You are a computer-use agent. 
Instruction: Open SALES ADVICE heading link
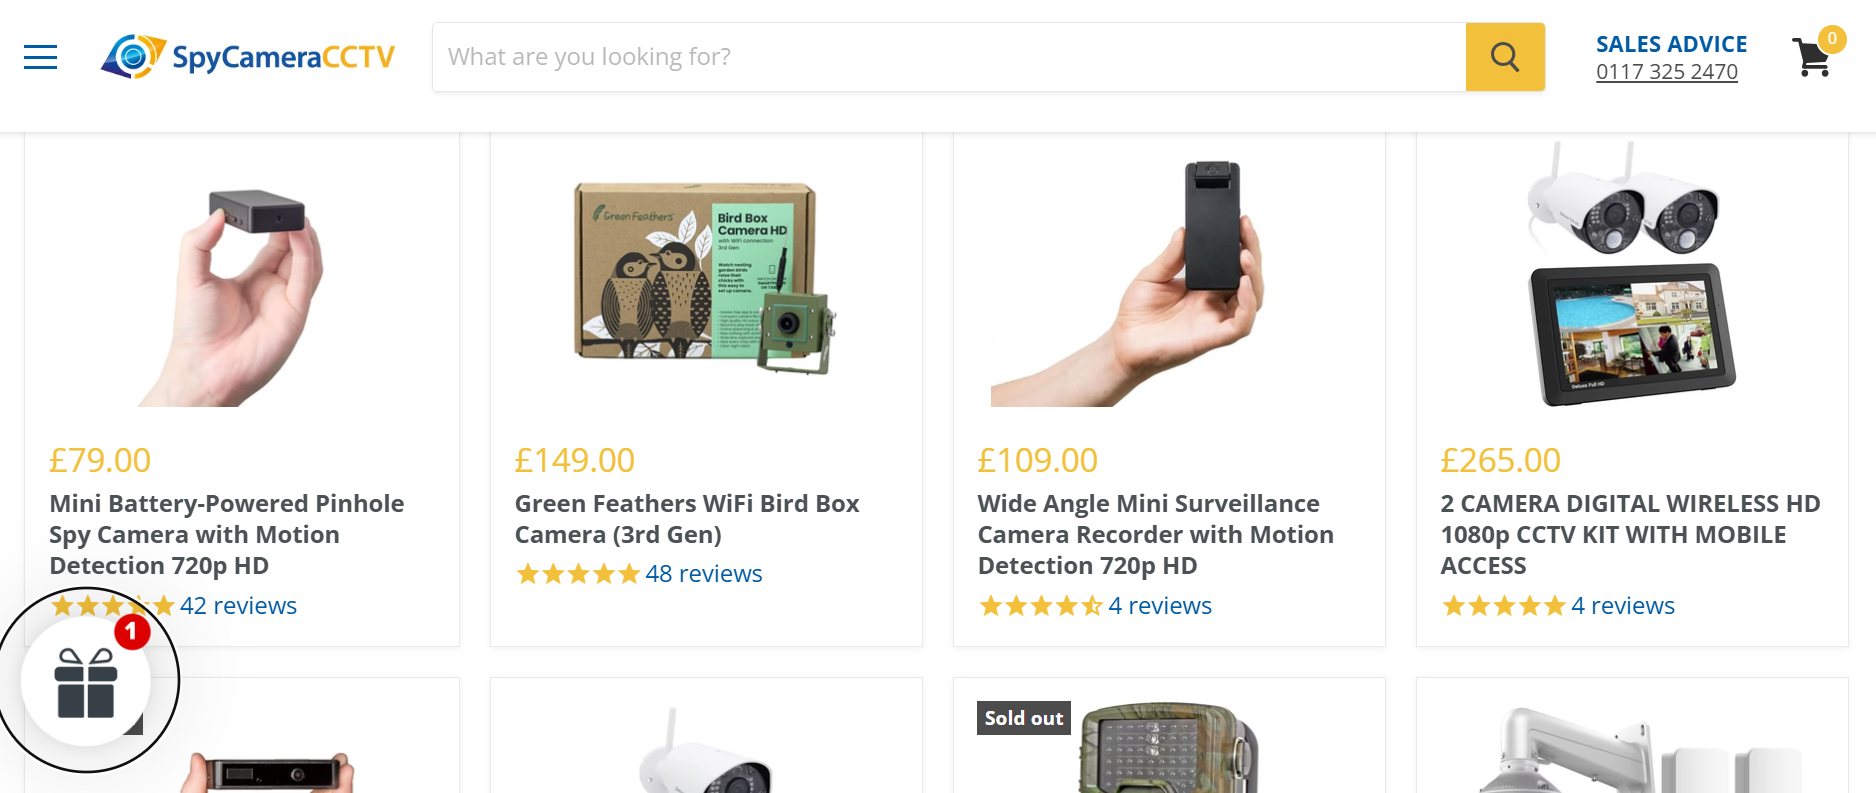1671,44
